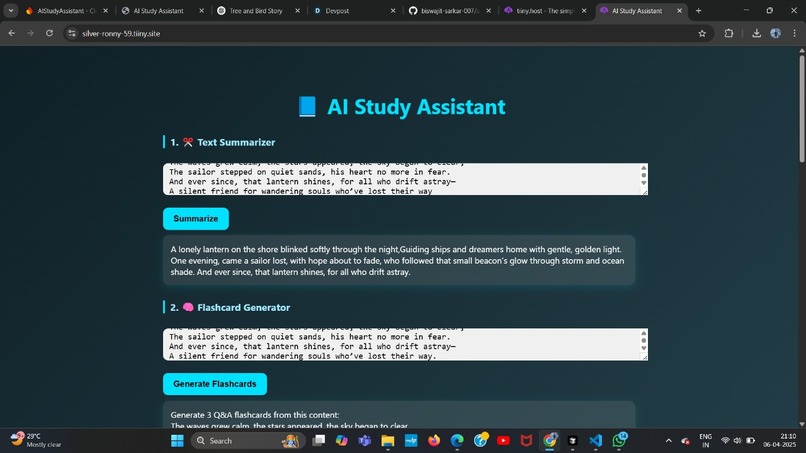
Task: Open Firefox from the taskbar
Action: [x=434, y=441]
